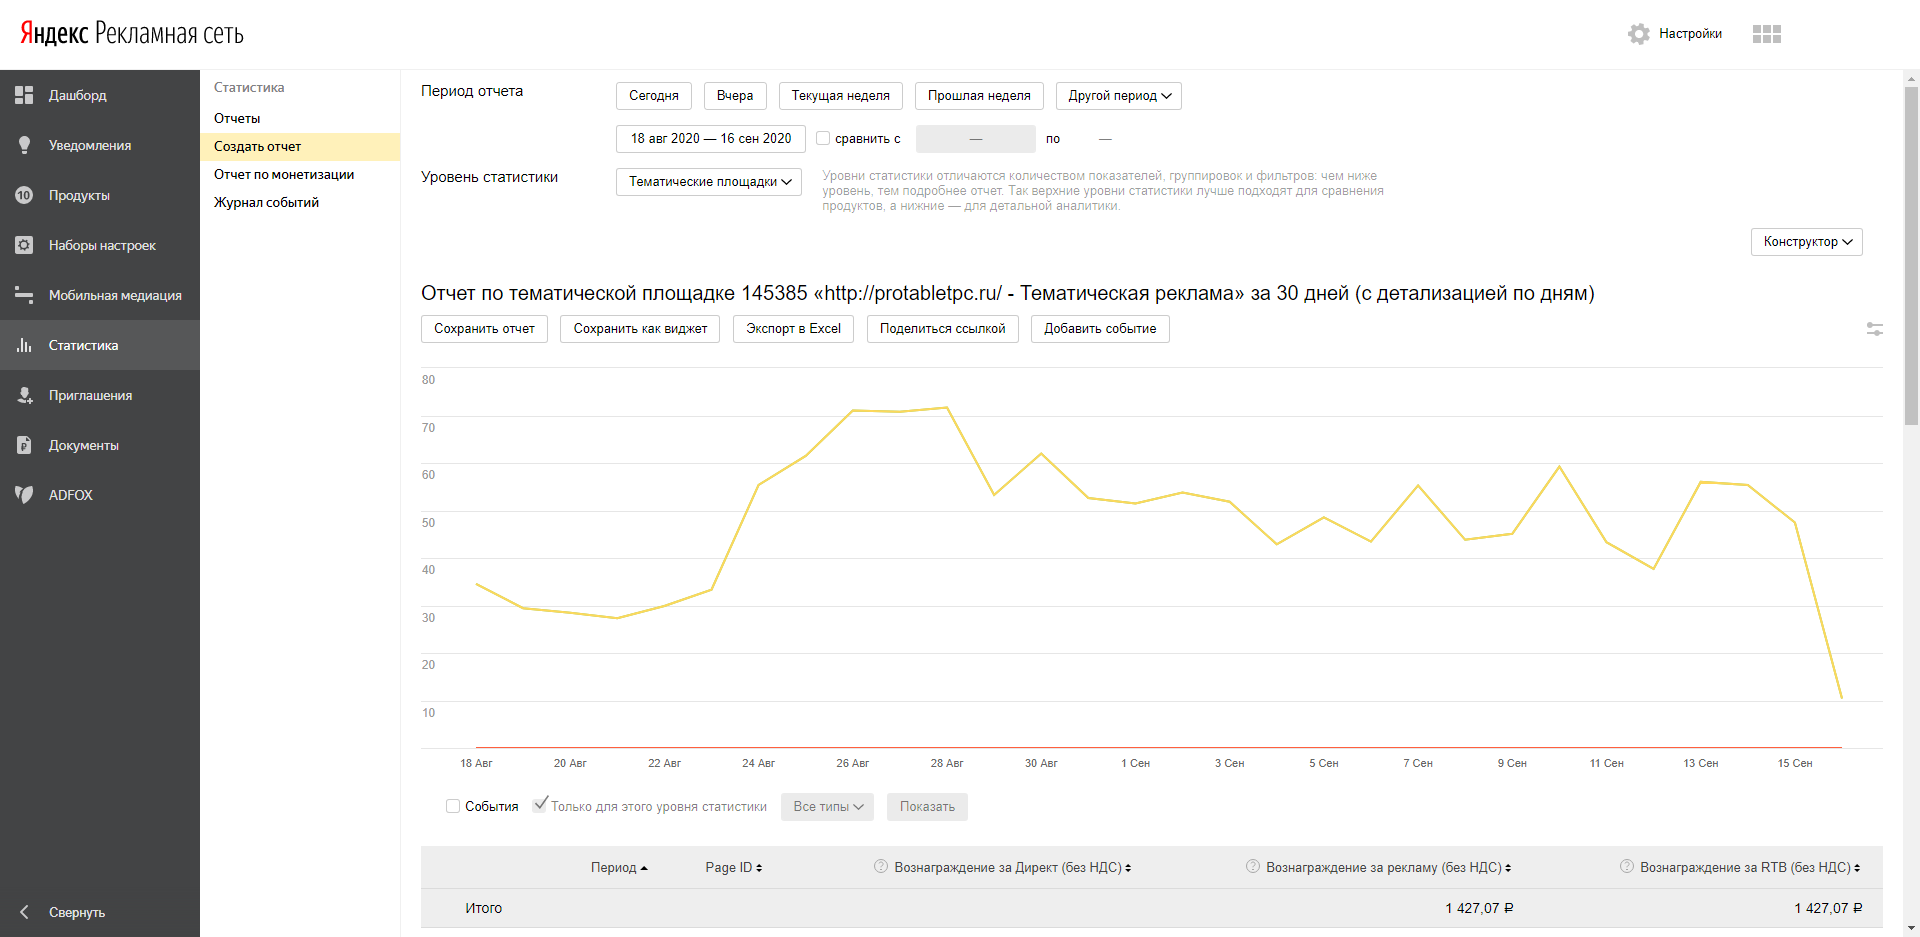Viewport: 1920px width, 937px height.
Task: Click the Documents file icon
Action: (x=24, y=445)
